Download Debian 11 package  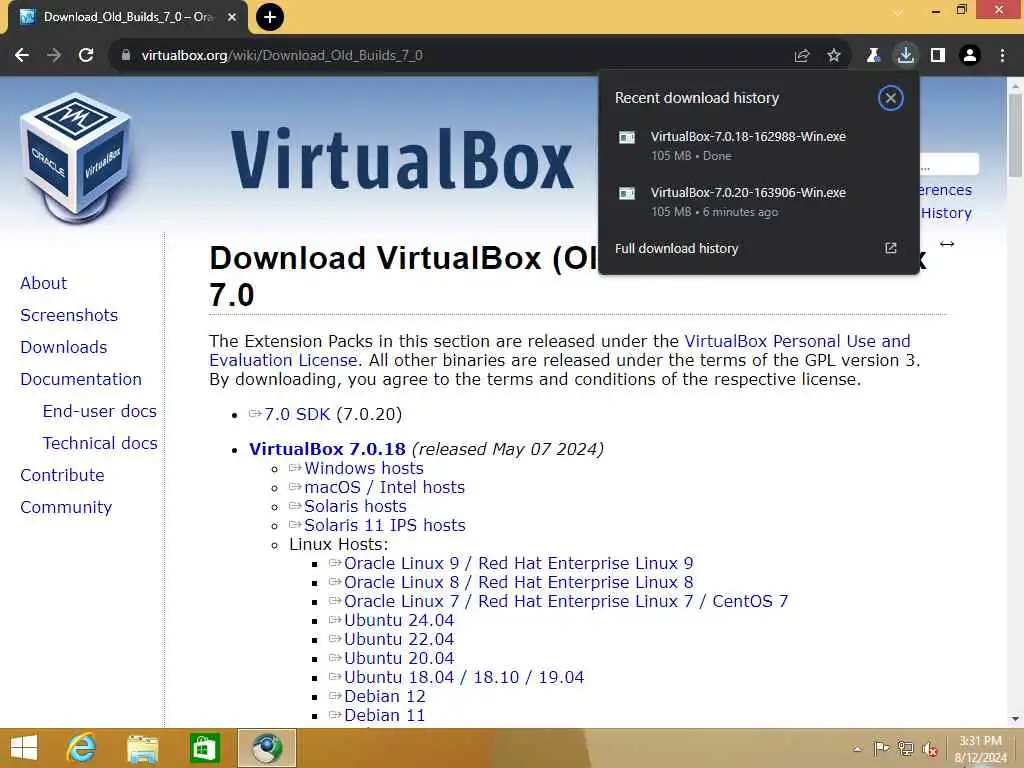point(385,715)
